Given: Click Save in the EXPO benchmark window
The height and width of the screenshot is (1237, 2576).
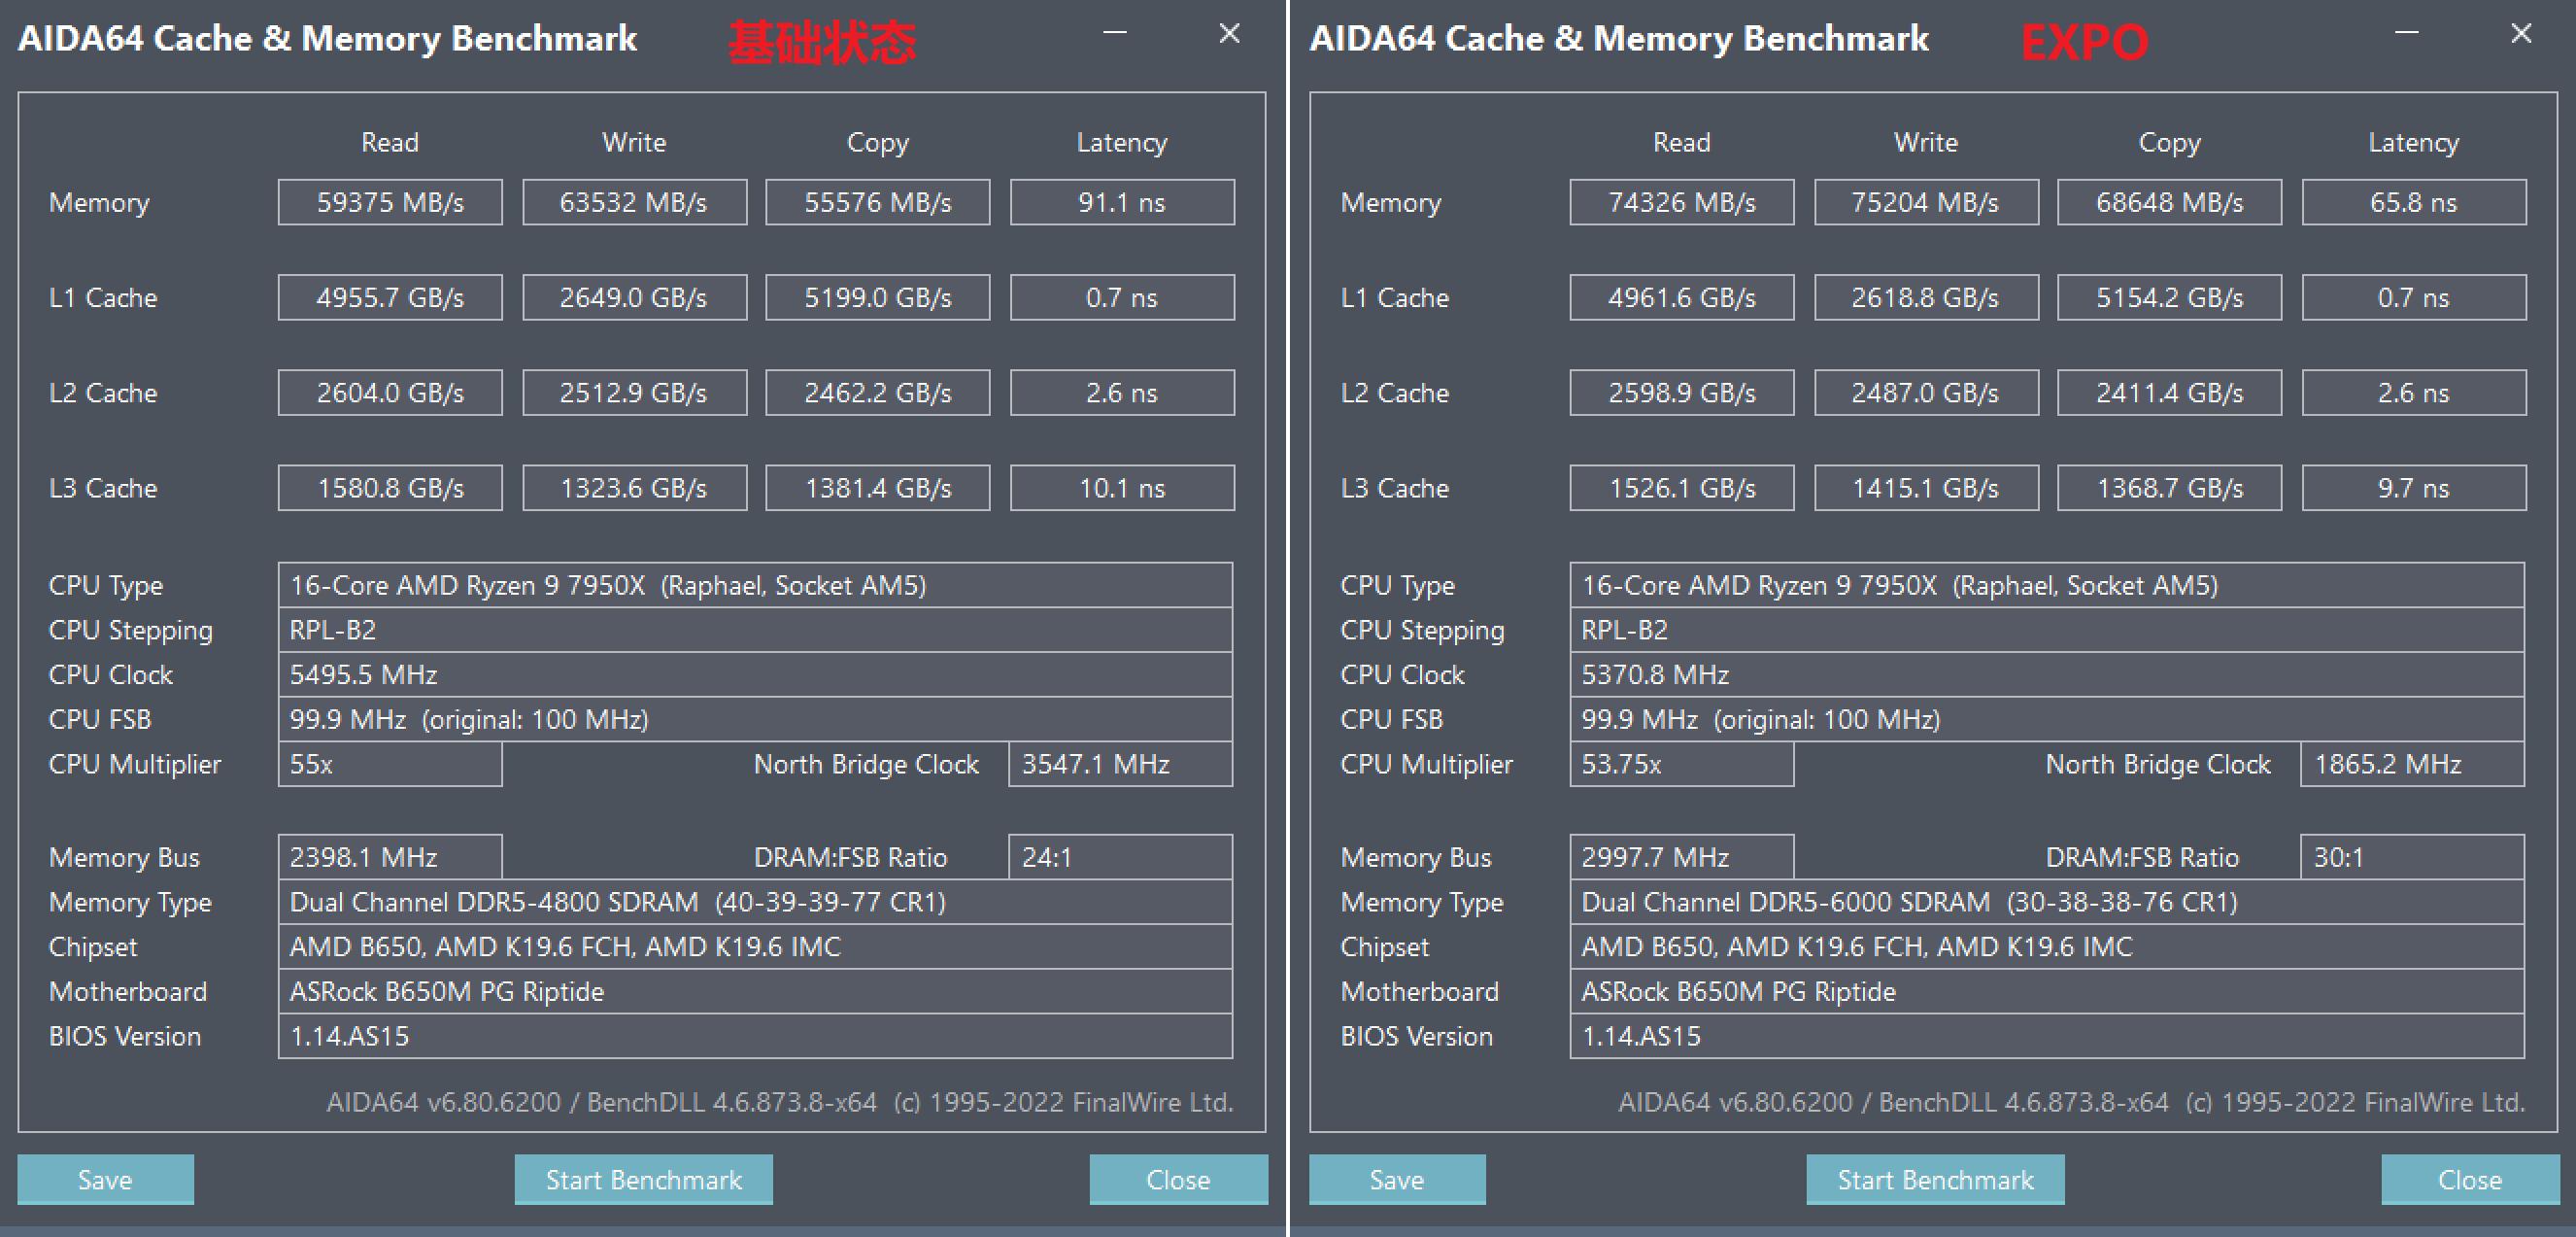Looking at the screenshot, I should [1396, 1180].
